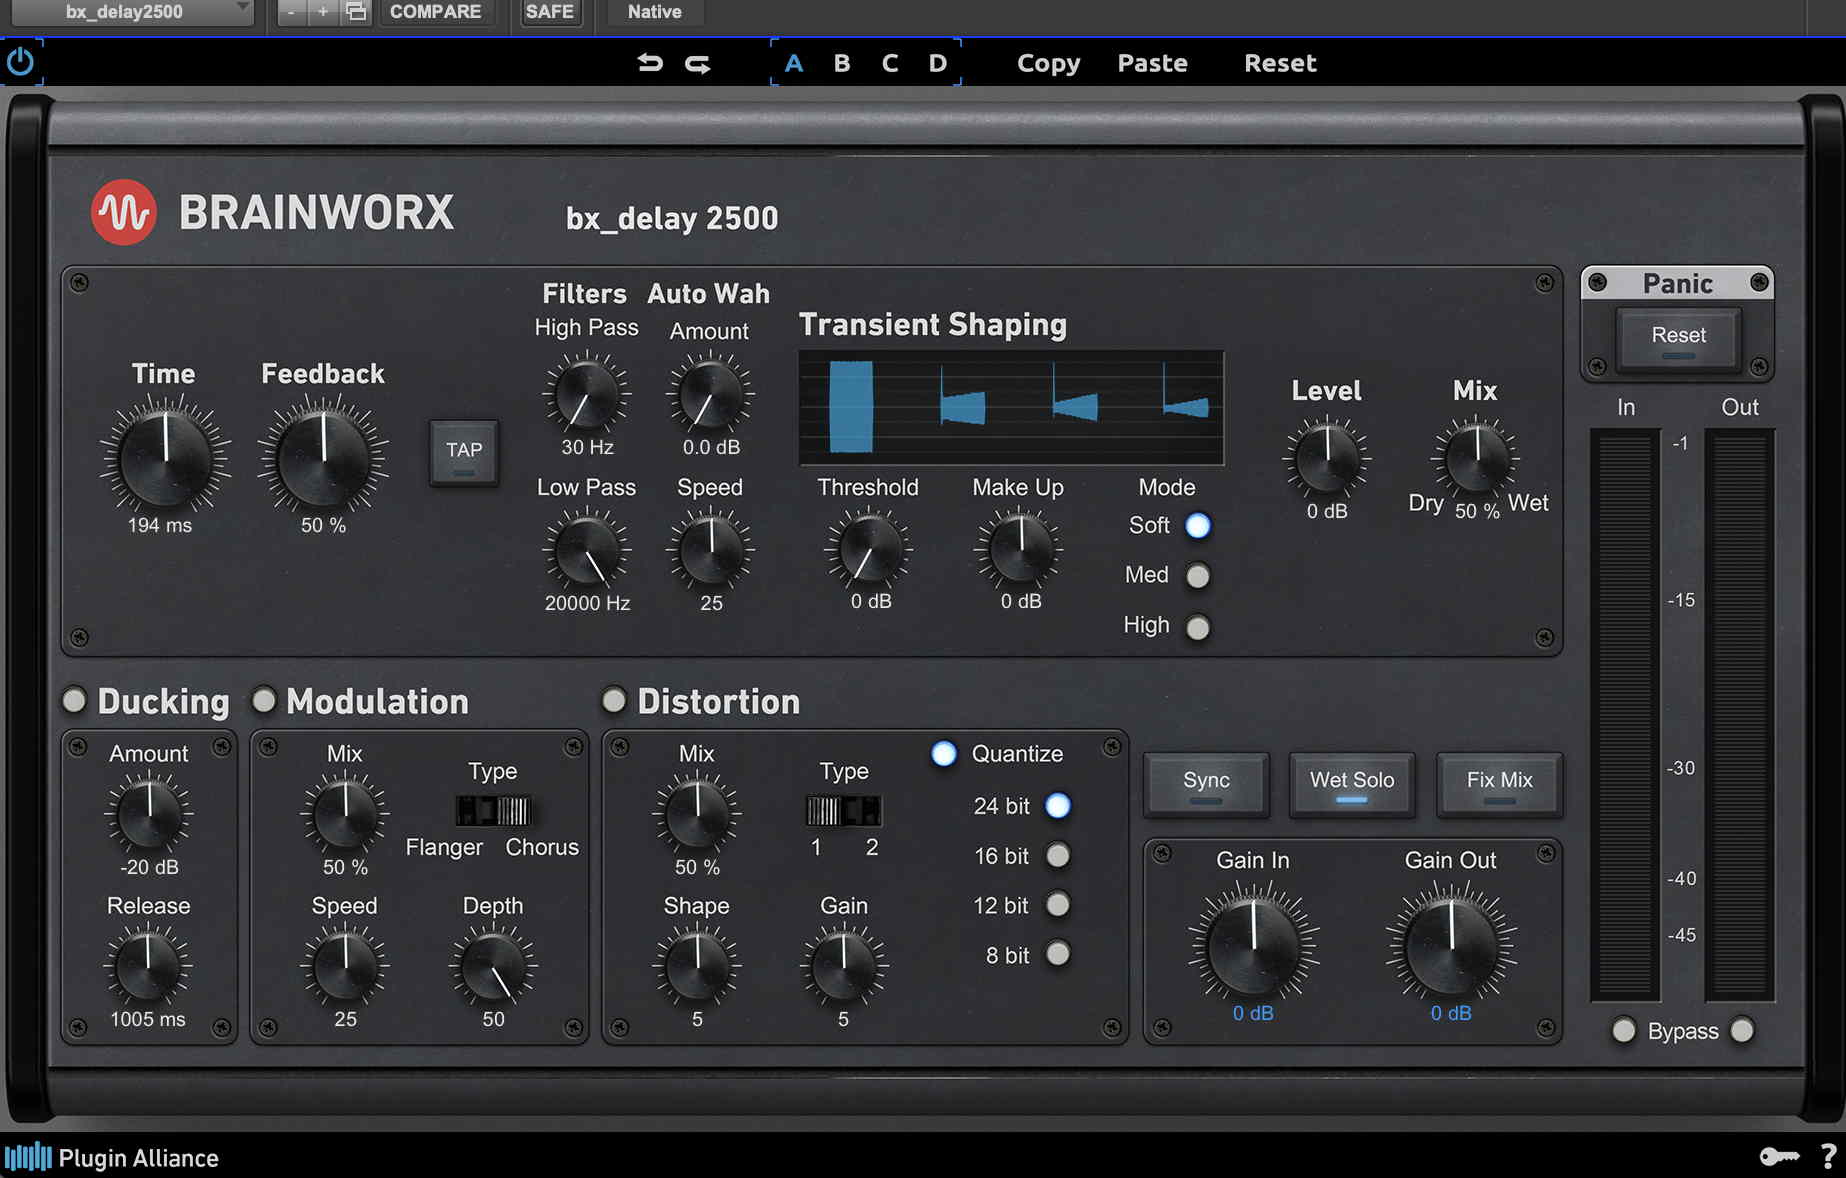
Task: Select Med transient mode
Action: [x=1197, y=576]
